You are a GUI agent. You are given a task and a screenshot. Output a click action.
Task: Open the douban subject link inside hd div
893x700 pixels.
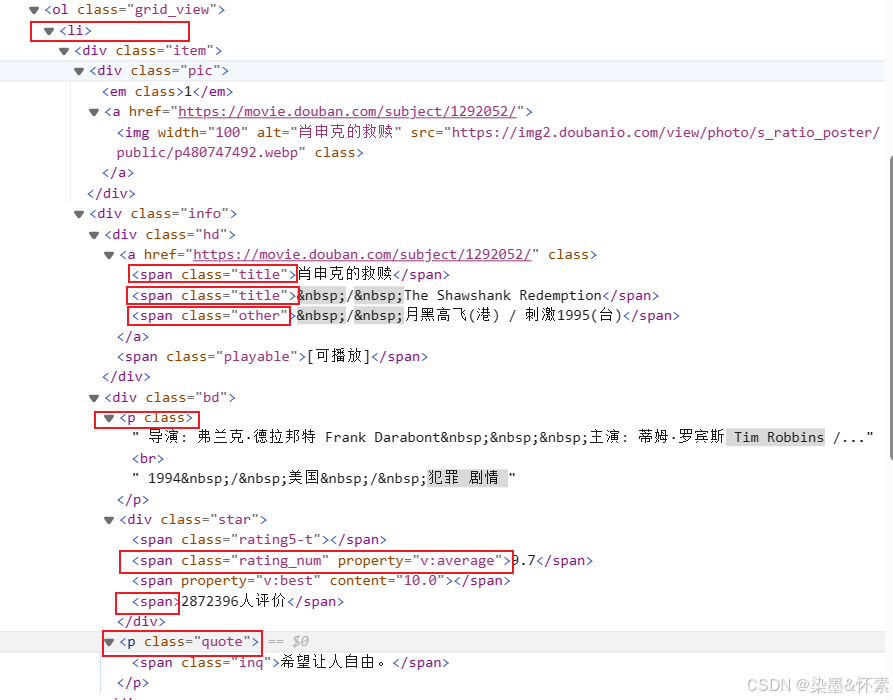pos(362,255)
